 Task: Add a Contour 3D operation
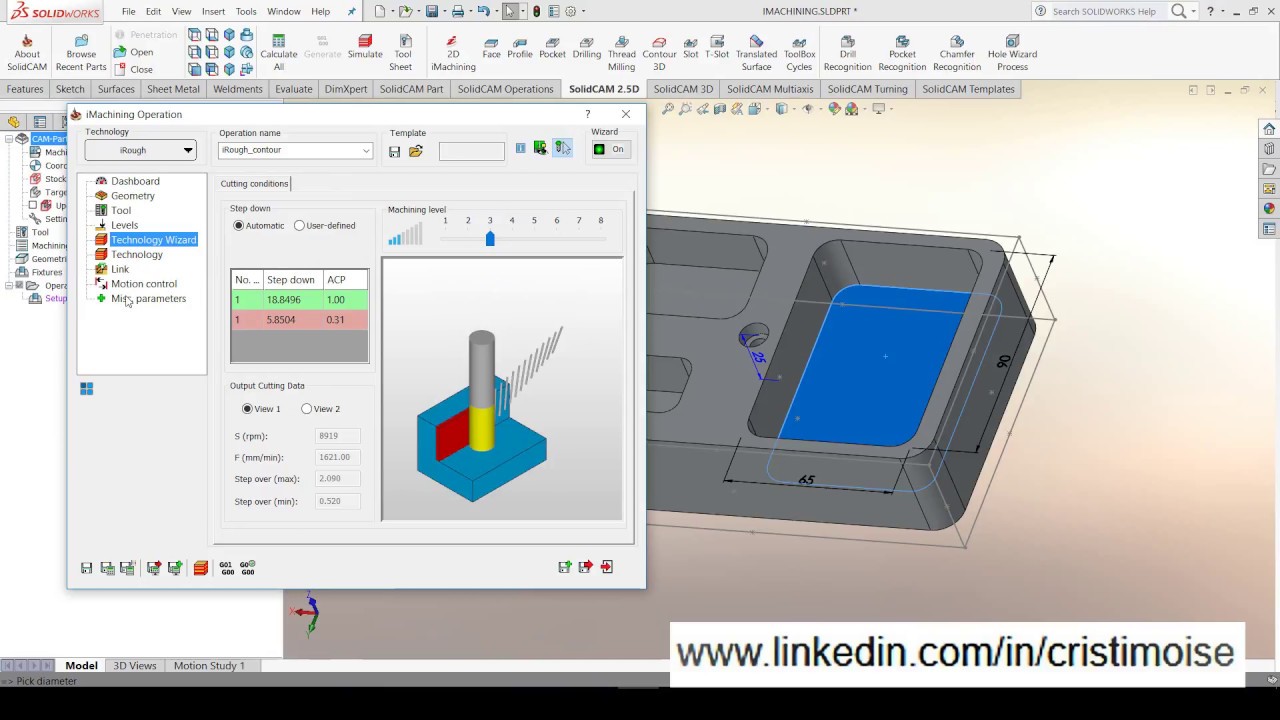click(x=659, y=54)
